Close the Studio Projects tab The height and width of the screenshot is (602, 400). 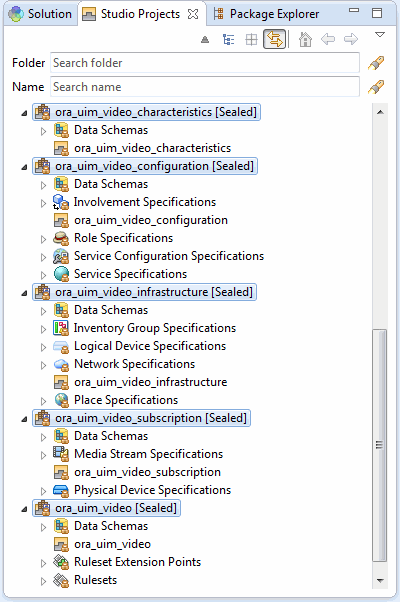pos(193,14)
